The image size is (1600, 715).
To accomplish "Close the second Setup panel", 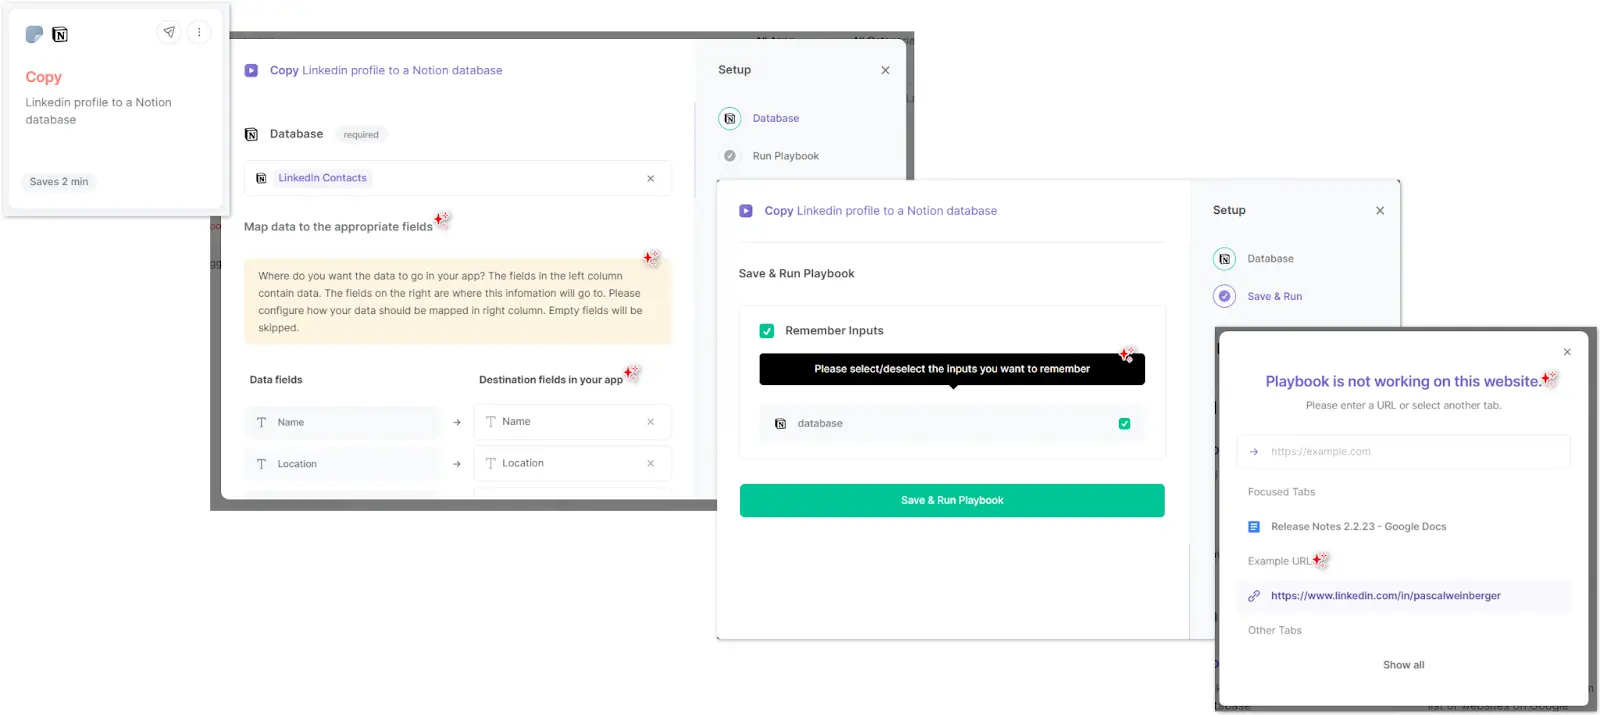I will pyautogui.click(x=1380, y=210).
